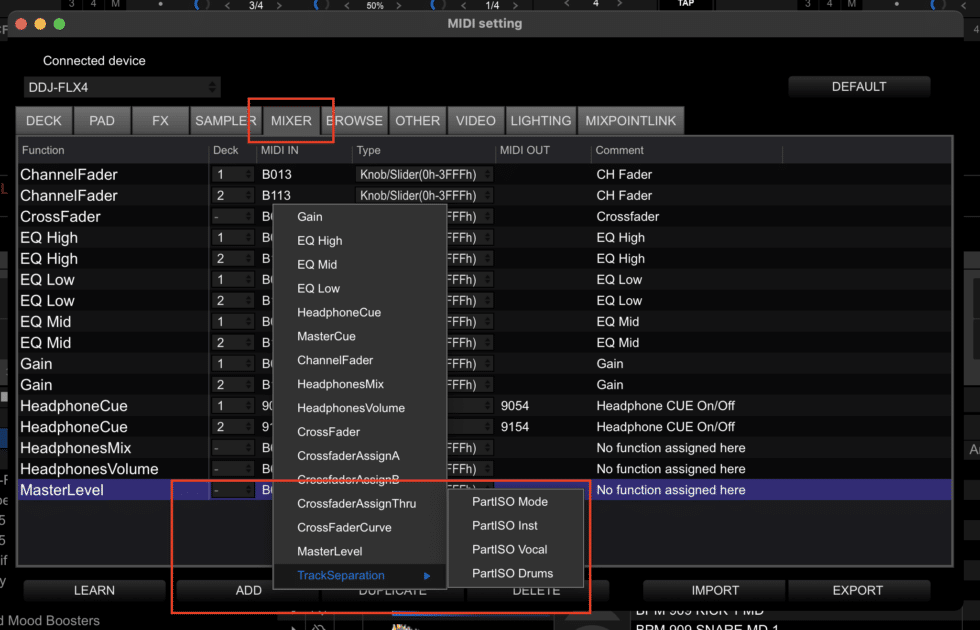
Task: Click the left chevron to decrease the 1/4 value
Action: (x=462, y=4)
